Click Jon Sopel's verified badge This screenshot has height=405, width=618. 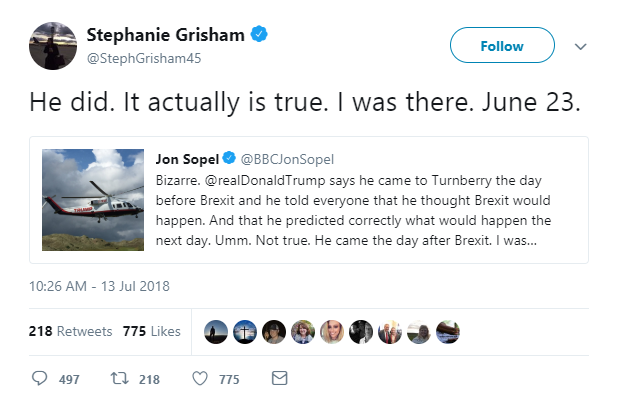(229, 158)
